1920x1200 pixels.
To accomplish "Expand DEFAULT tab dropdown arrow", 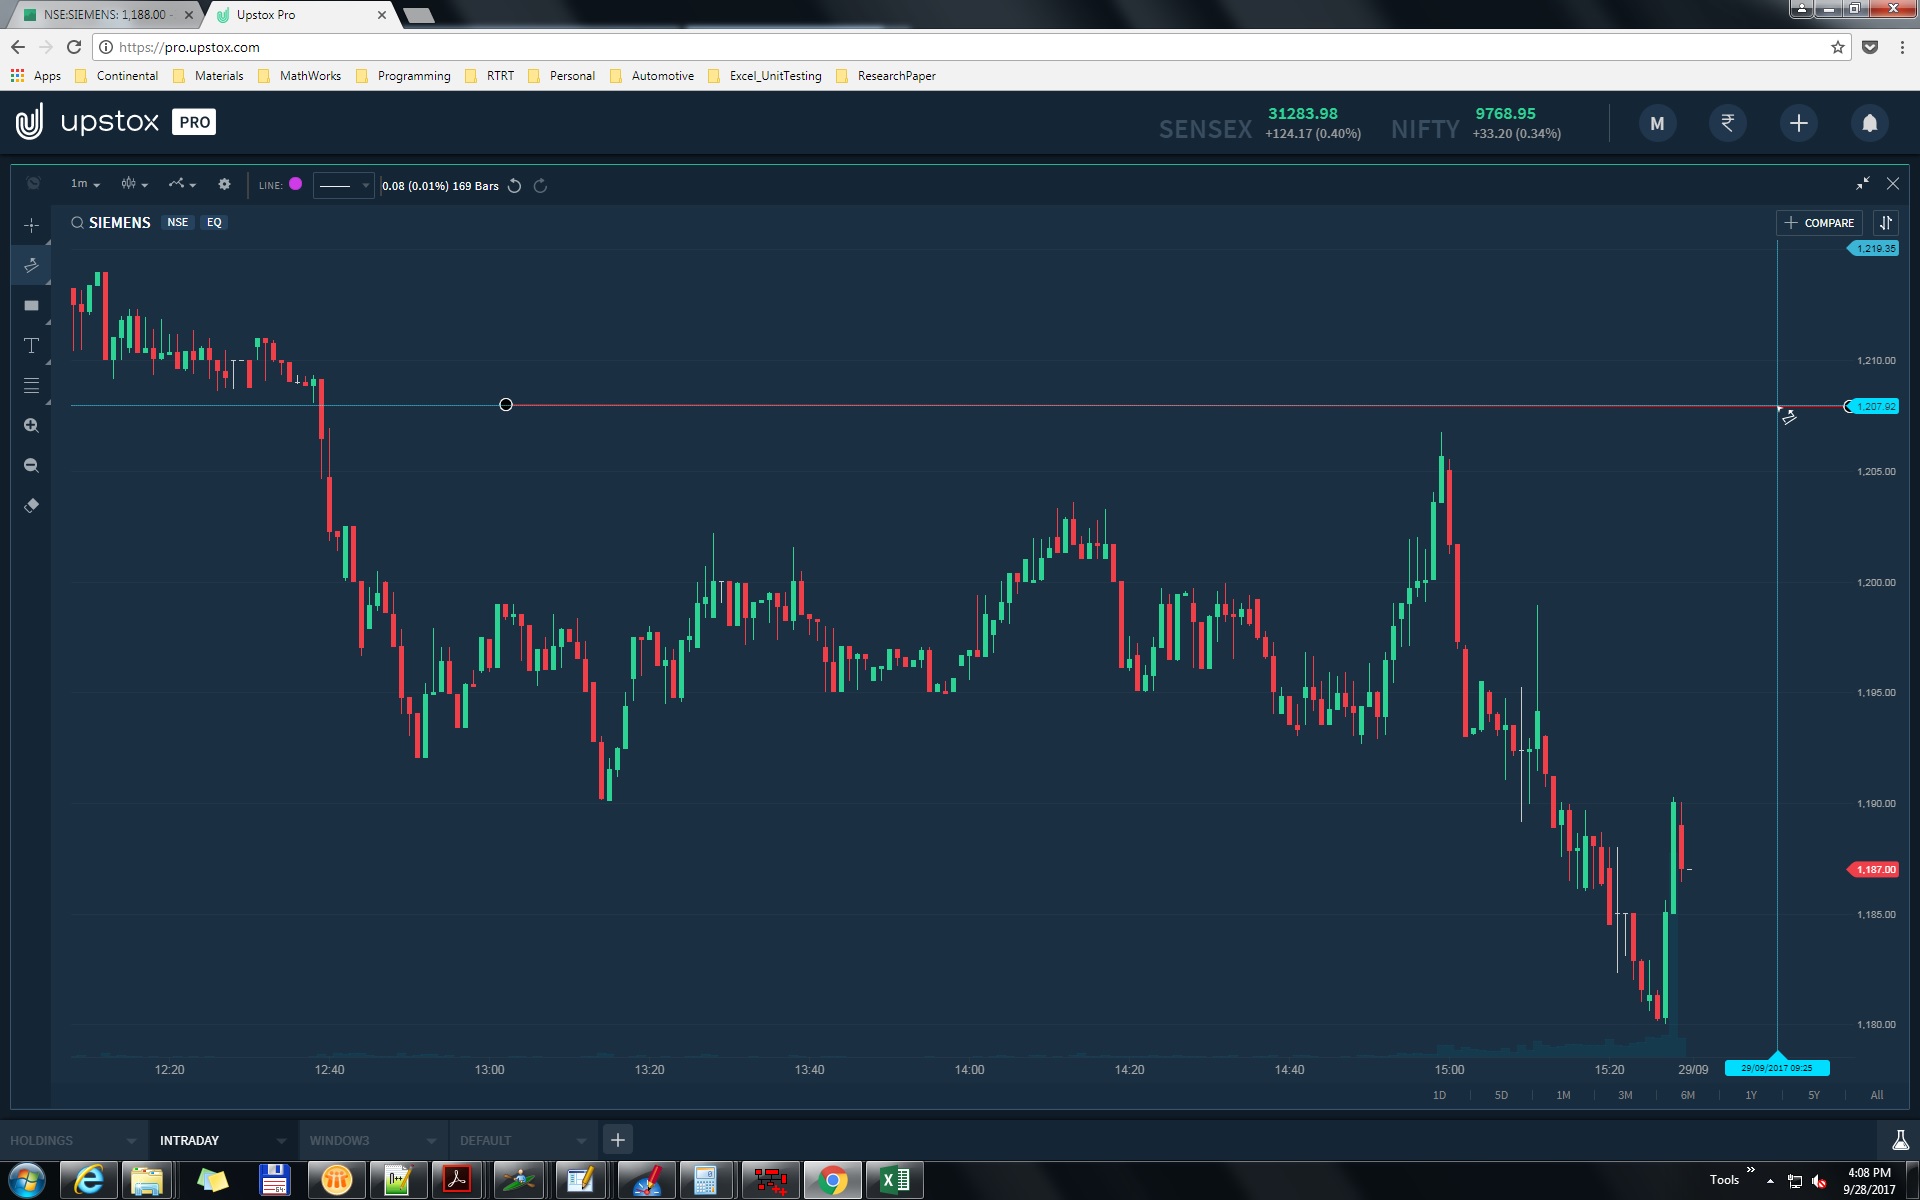I will click(581, 1140).
